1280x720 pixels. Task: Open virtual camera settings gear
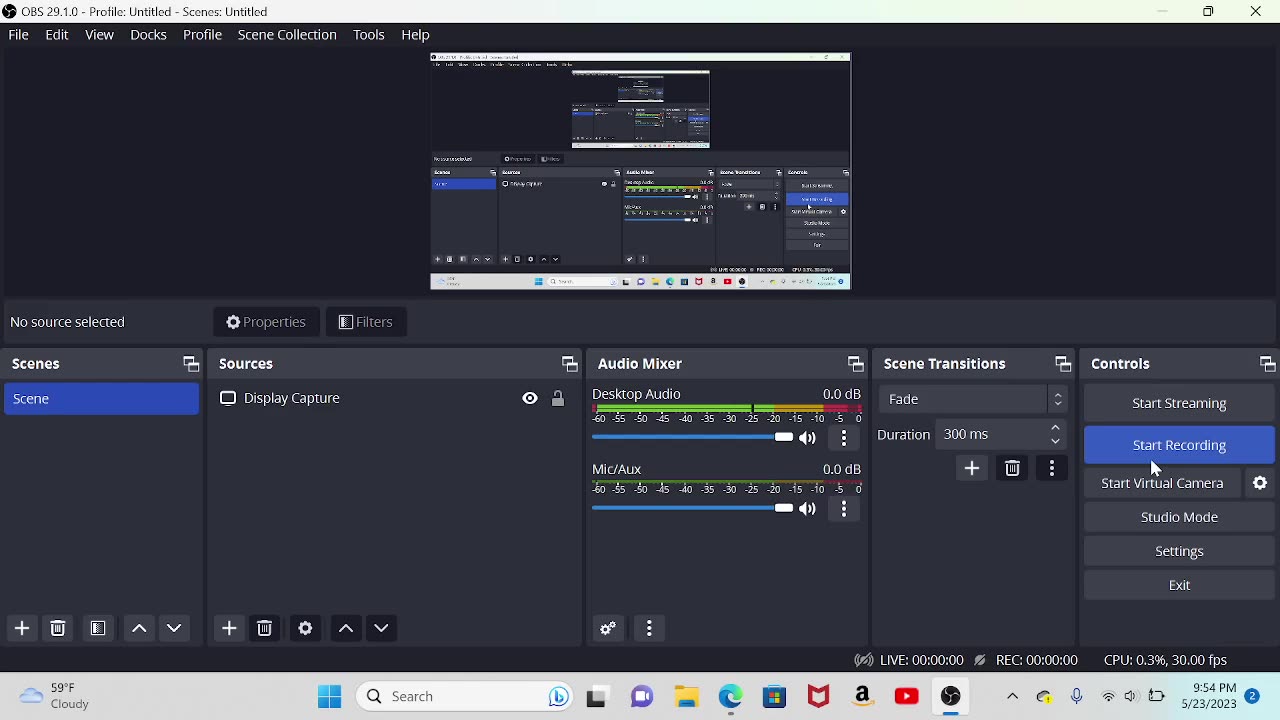[1260, 483]
